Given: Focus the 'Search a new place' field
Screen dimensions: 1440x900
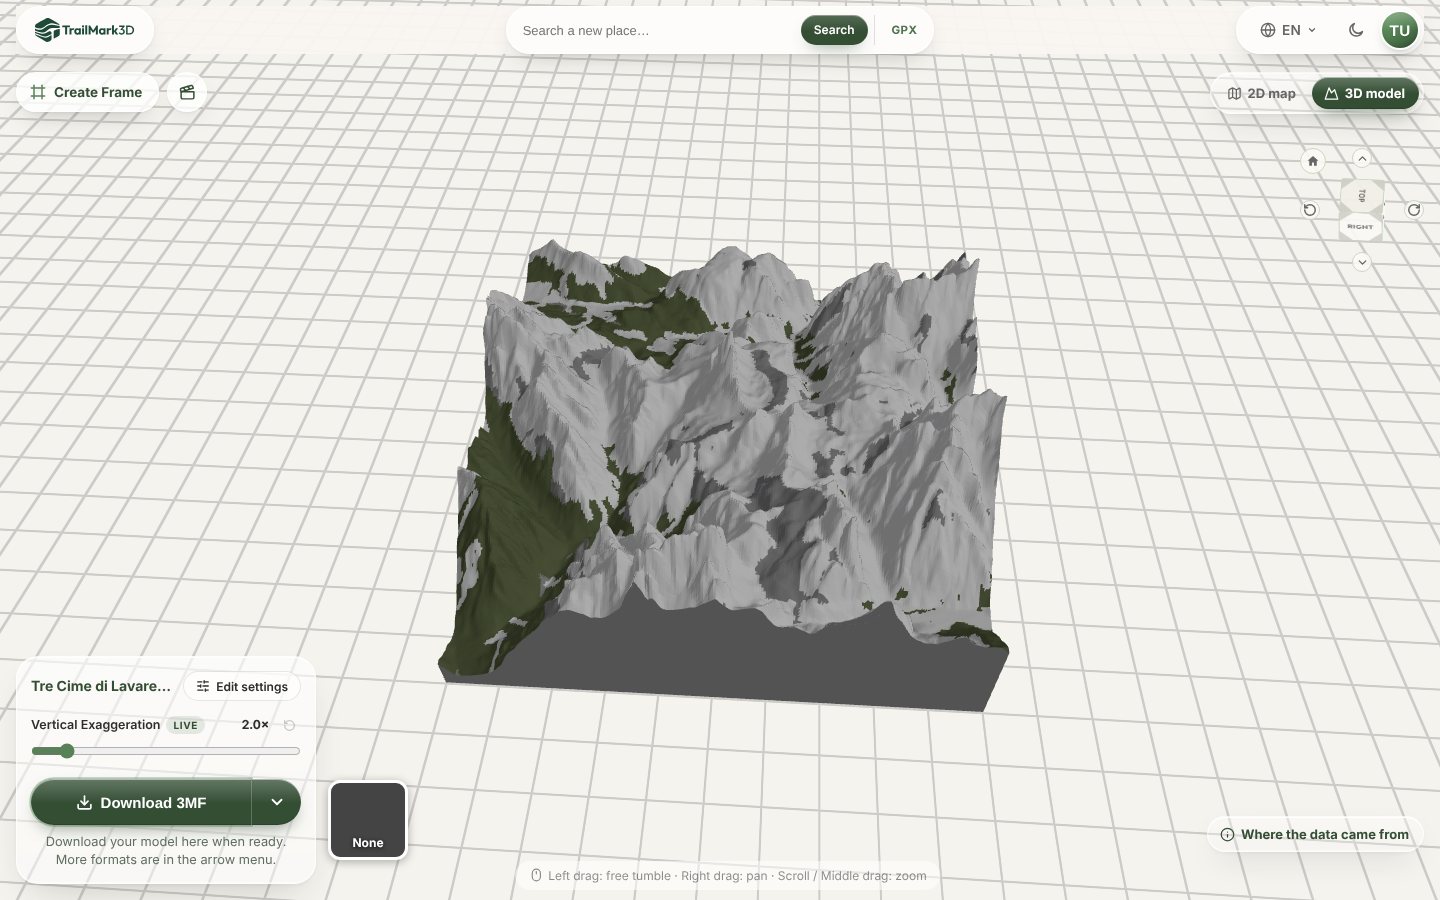Looking at the screenshot, I should pos(658,30).
